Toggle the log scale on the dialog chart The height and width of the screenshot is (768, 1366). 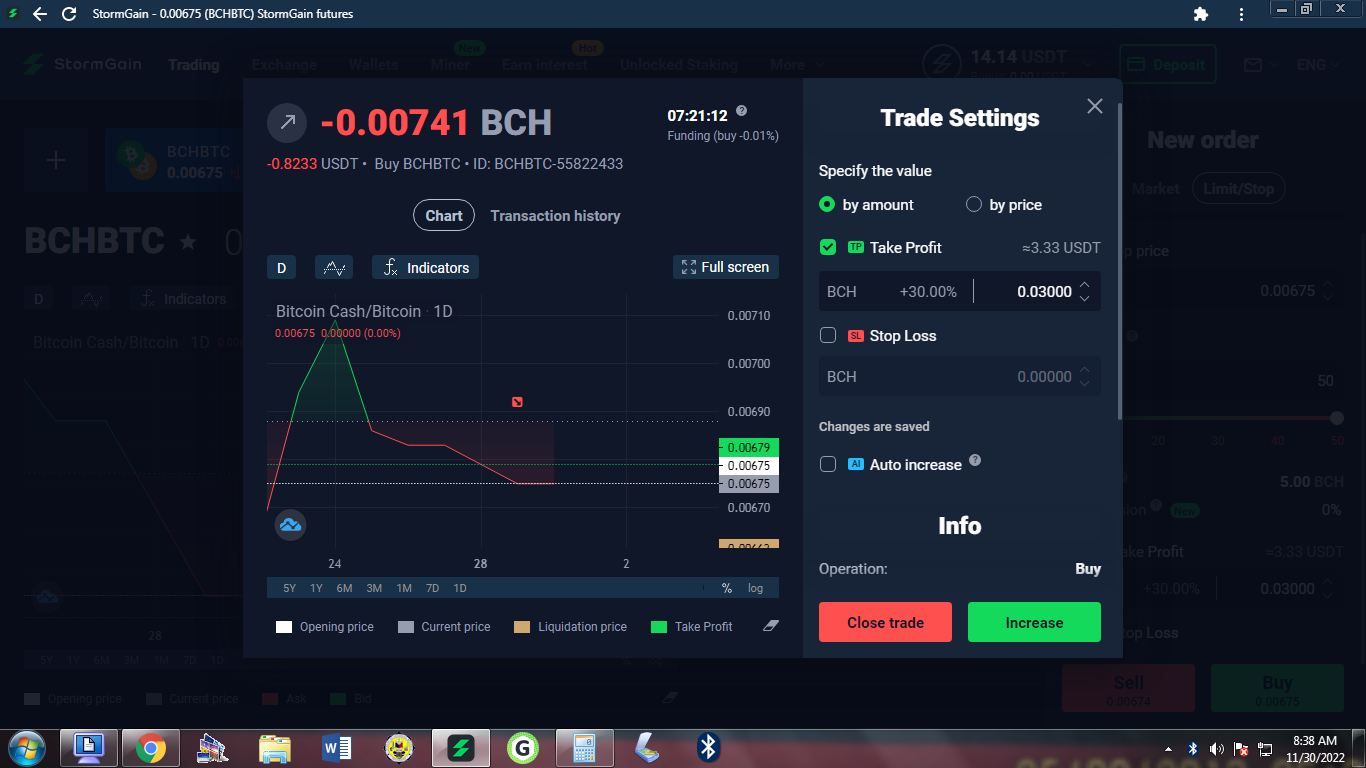click(x=755, y=588)
